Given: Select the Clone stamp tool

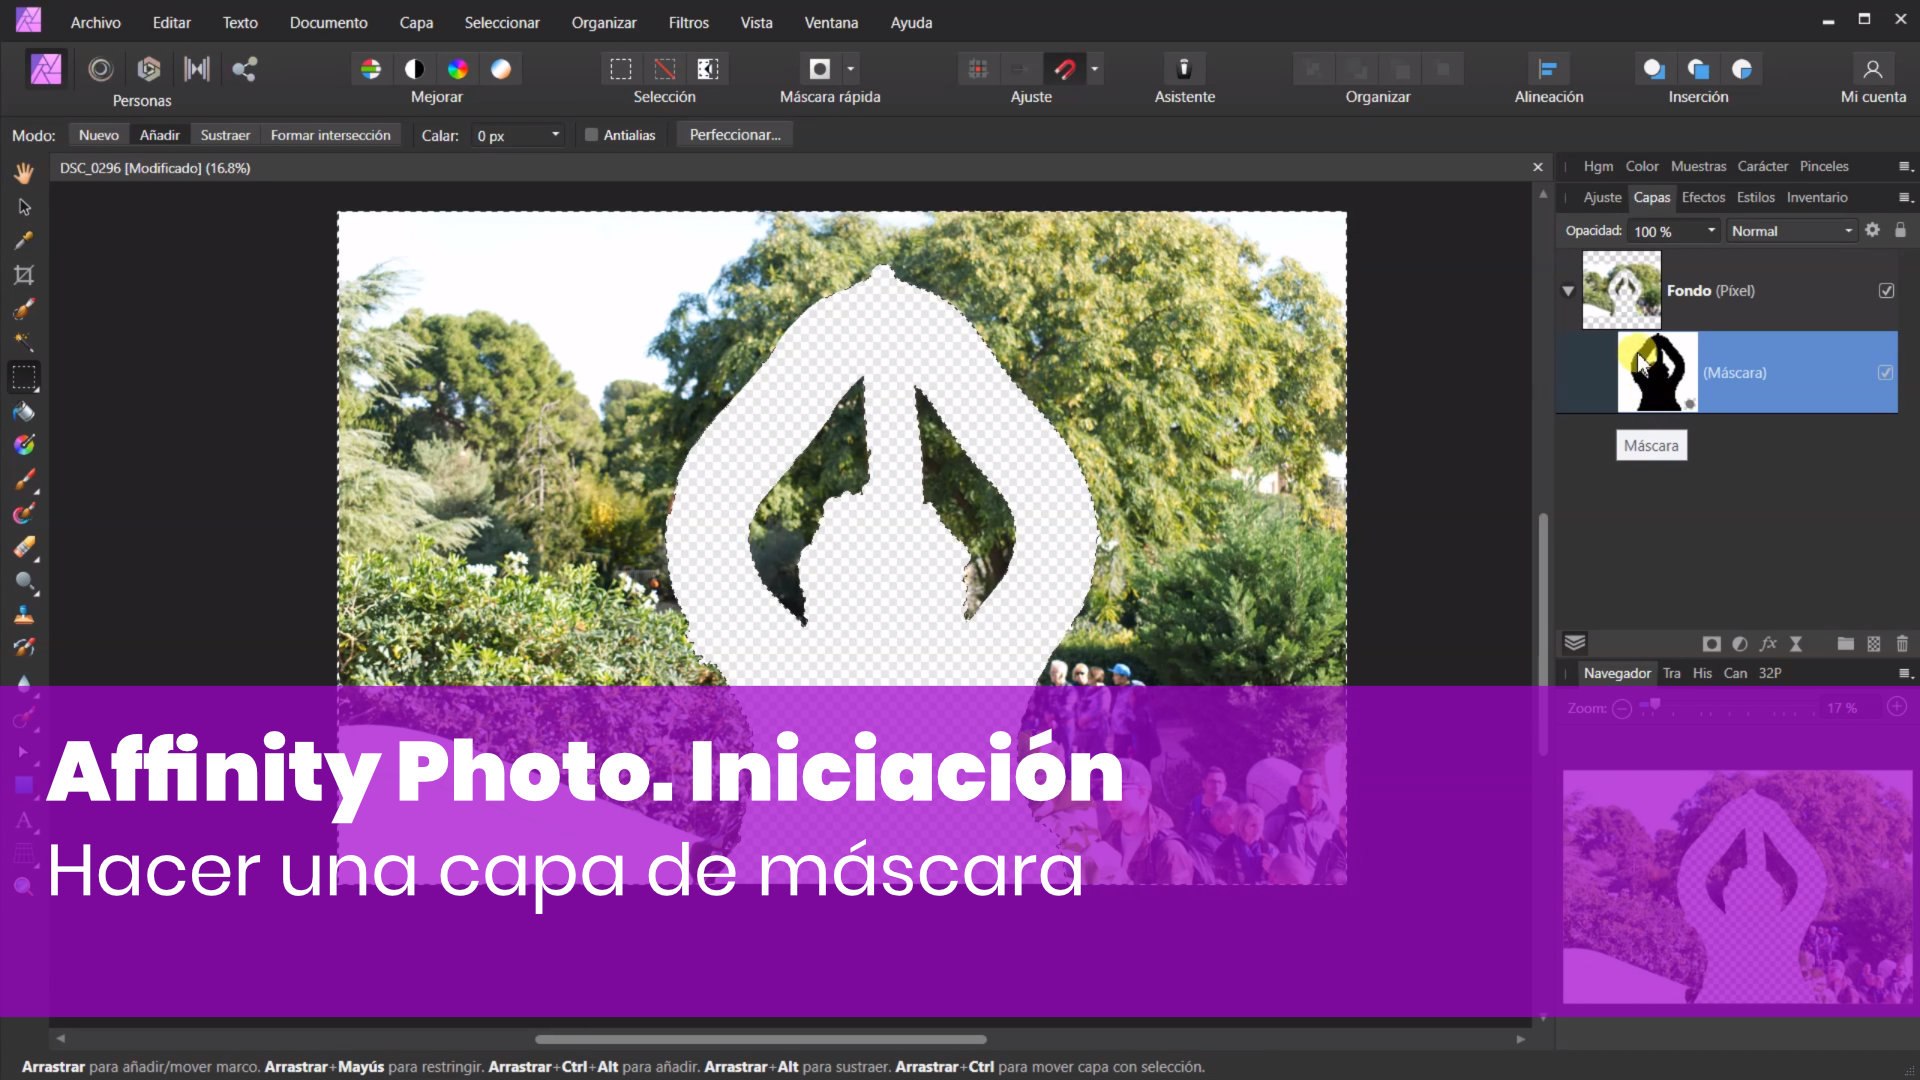Looking at the screenshot, I should pos(24,615).
